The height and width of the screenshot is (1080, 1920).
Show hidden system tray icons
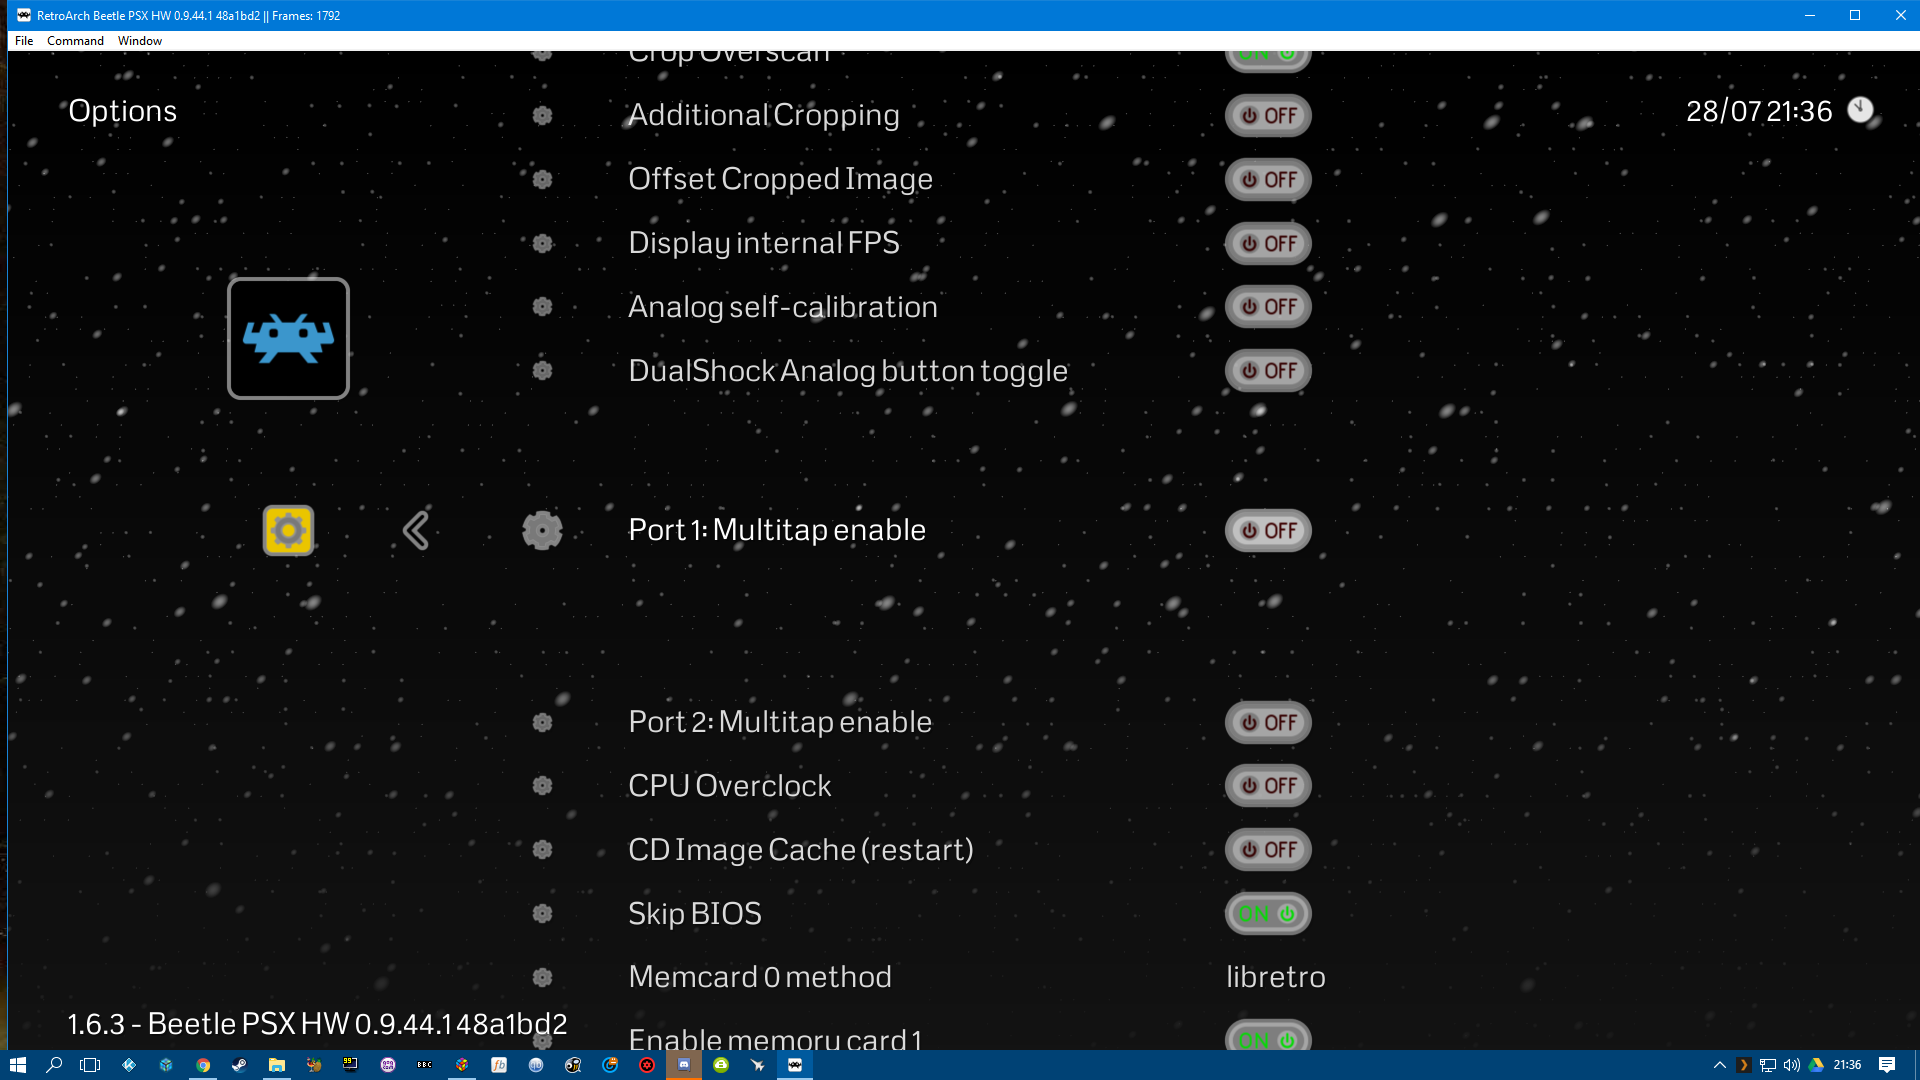(x=1720, y=1065)
